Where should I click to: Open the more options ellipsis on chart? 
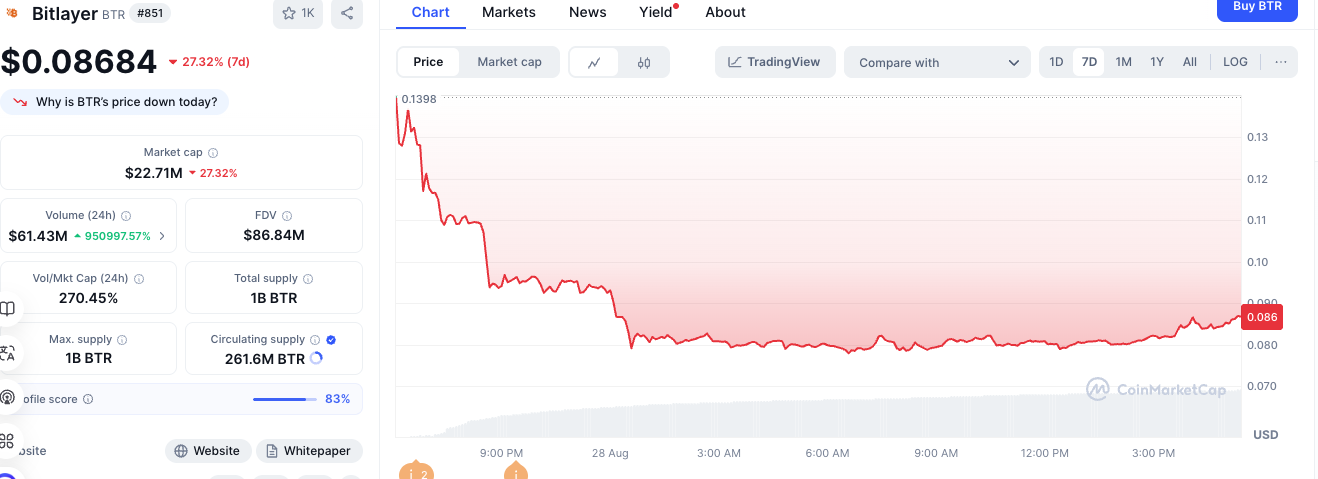point(1280,62)
